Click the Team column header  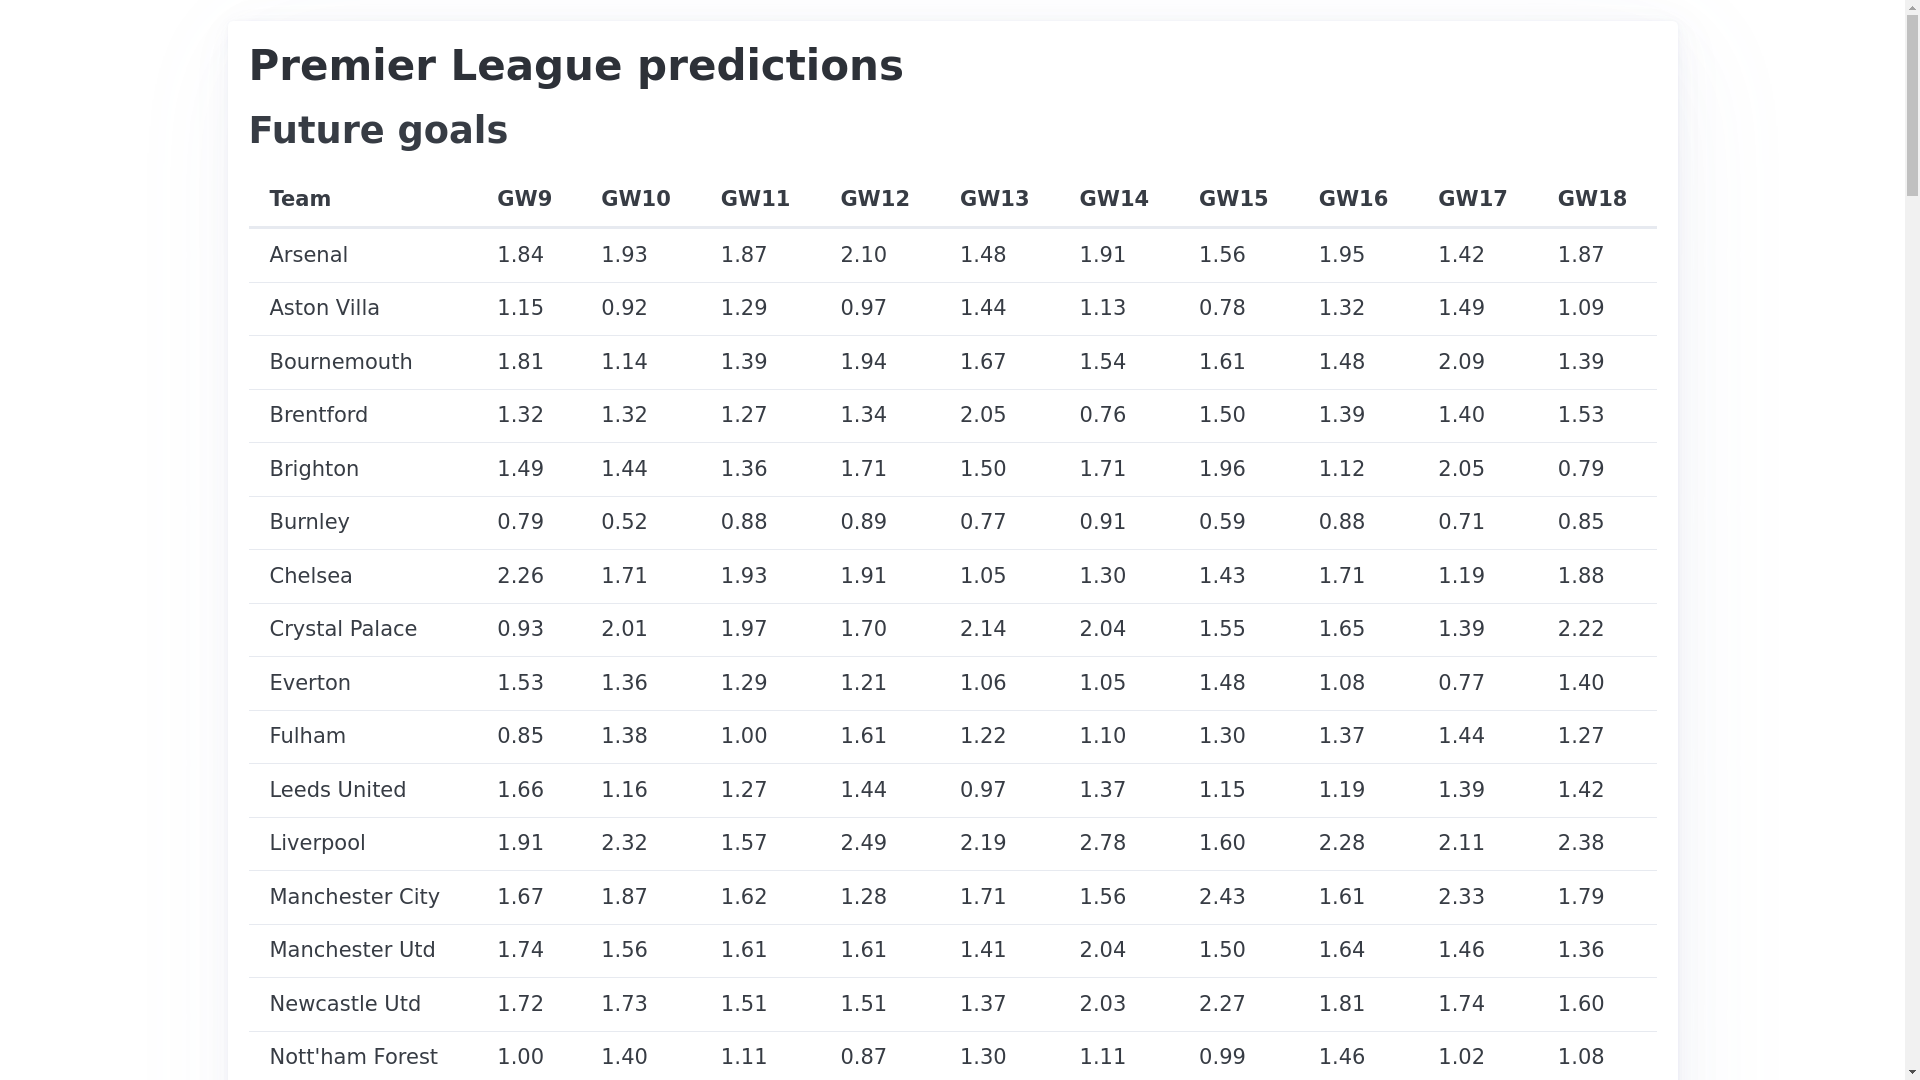pyautogui.click(x=300, y=199)
